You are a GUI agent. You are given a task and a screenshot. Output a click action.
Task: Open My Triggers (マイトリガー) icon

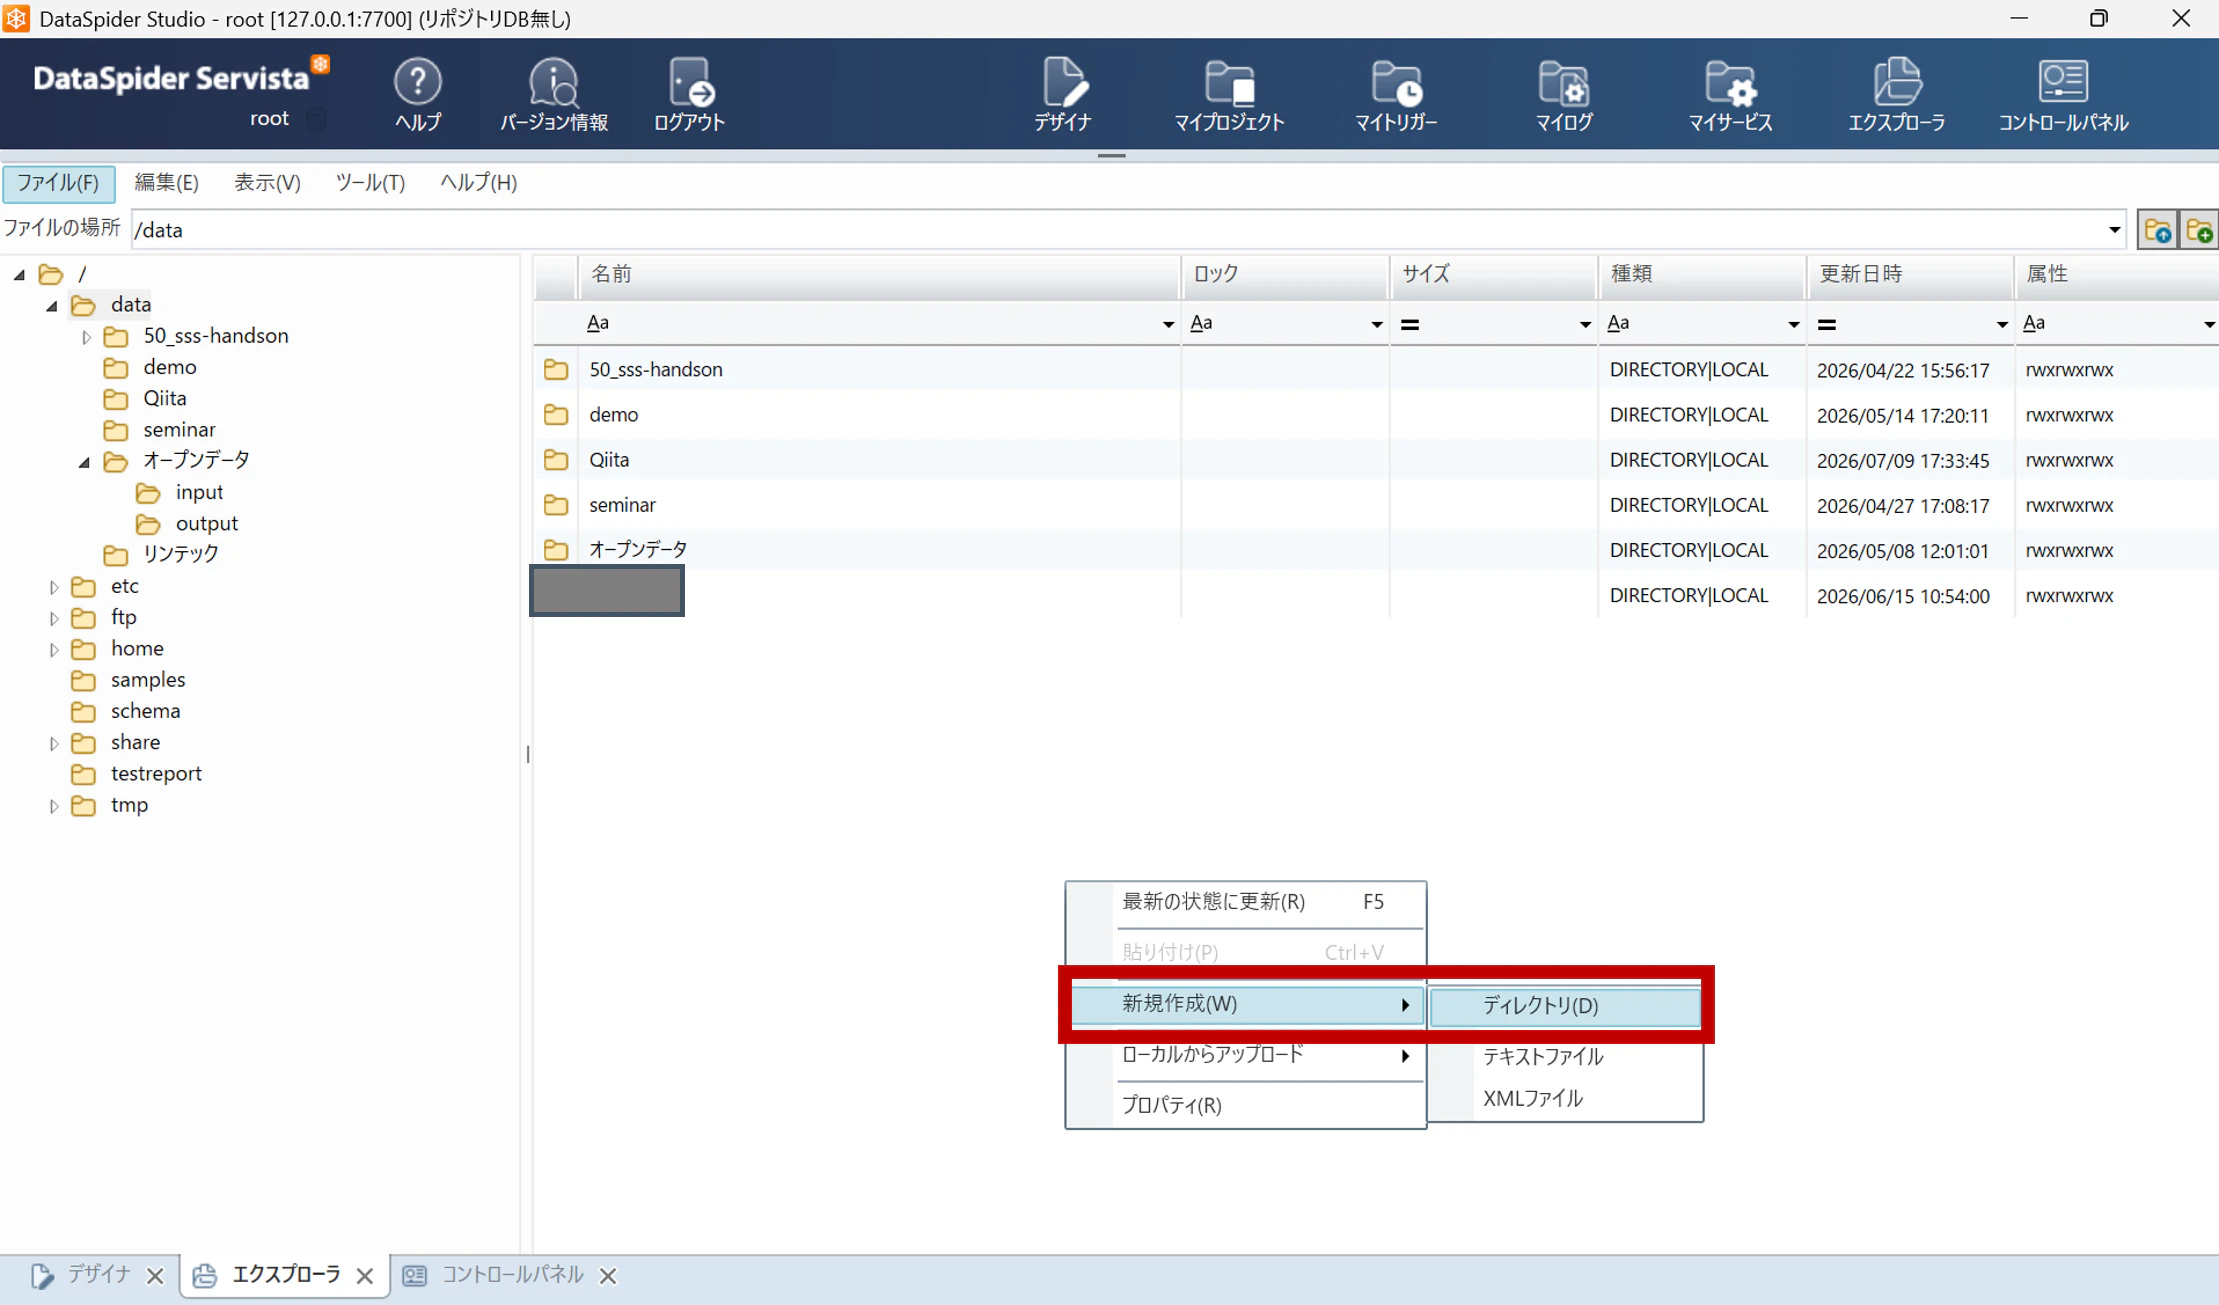click(1396, 94)
